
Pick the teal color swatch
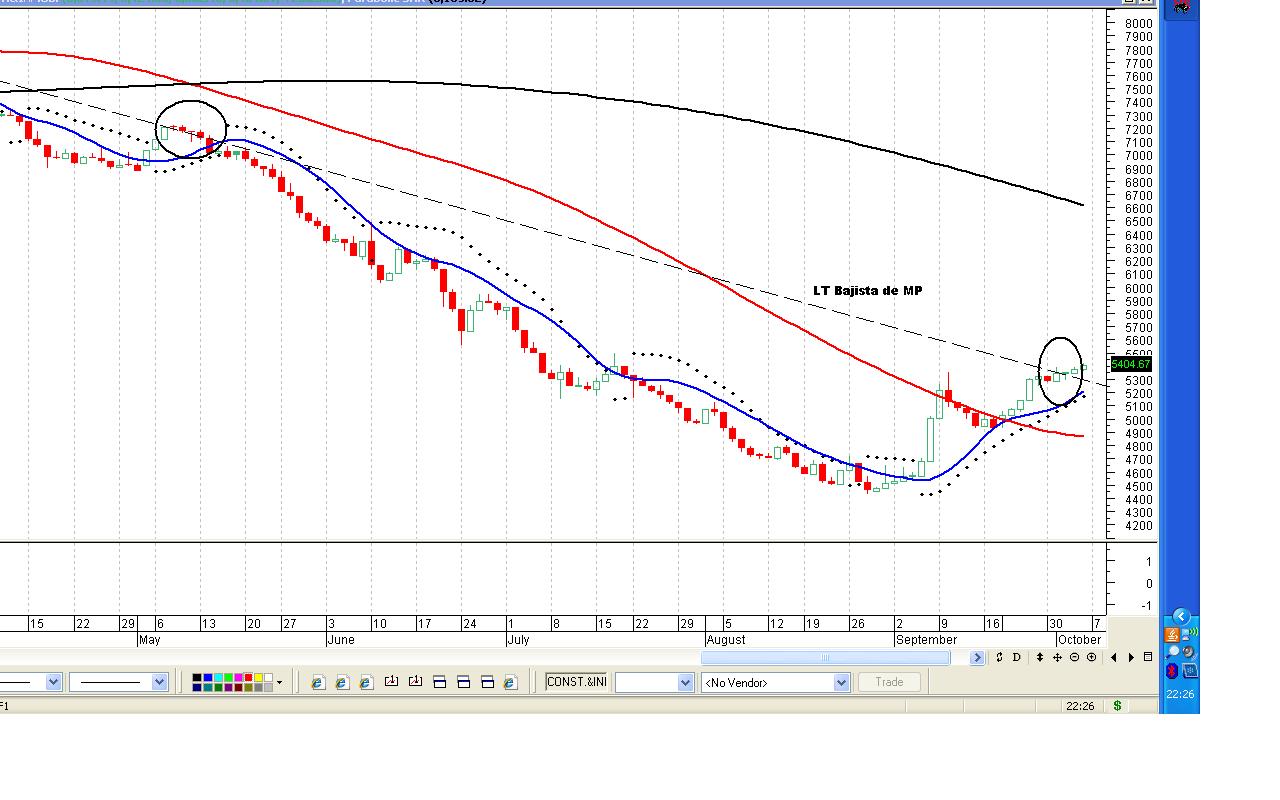tap(207, 687)
